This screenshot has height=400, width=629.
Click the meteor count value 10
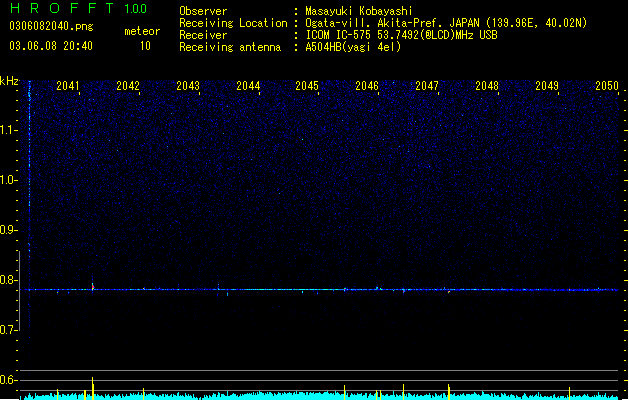[145, 46]
